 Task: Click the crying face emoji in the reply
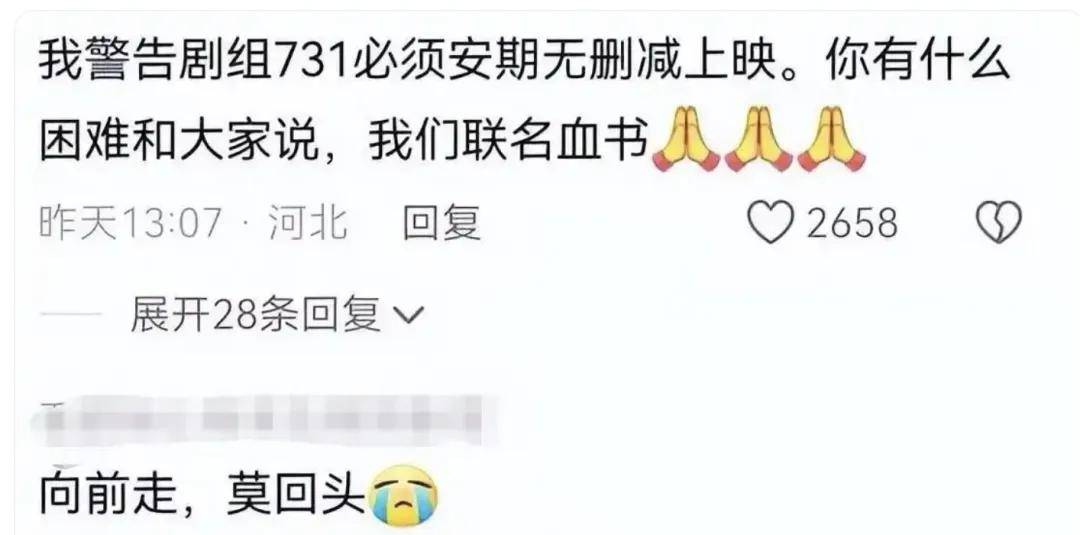pos(403,496)
